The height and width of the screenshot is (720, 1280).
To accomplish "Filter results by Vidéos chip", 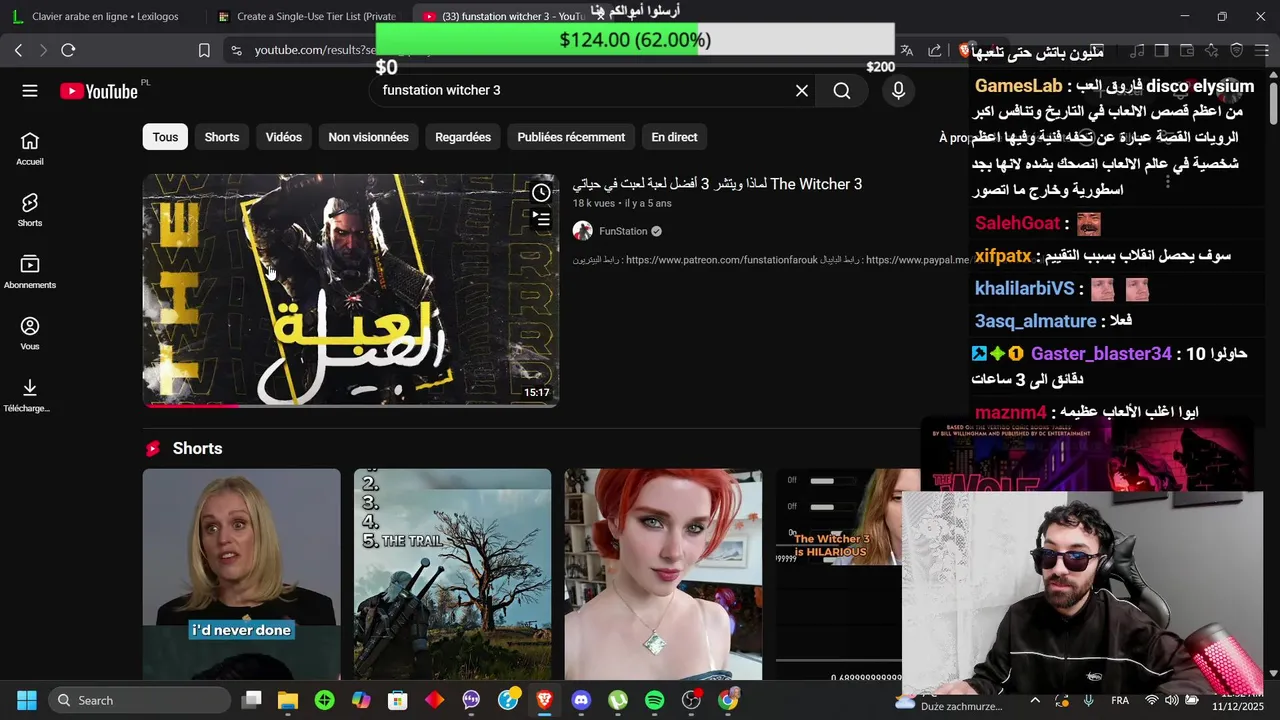I will [x=284, y=137].
